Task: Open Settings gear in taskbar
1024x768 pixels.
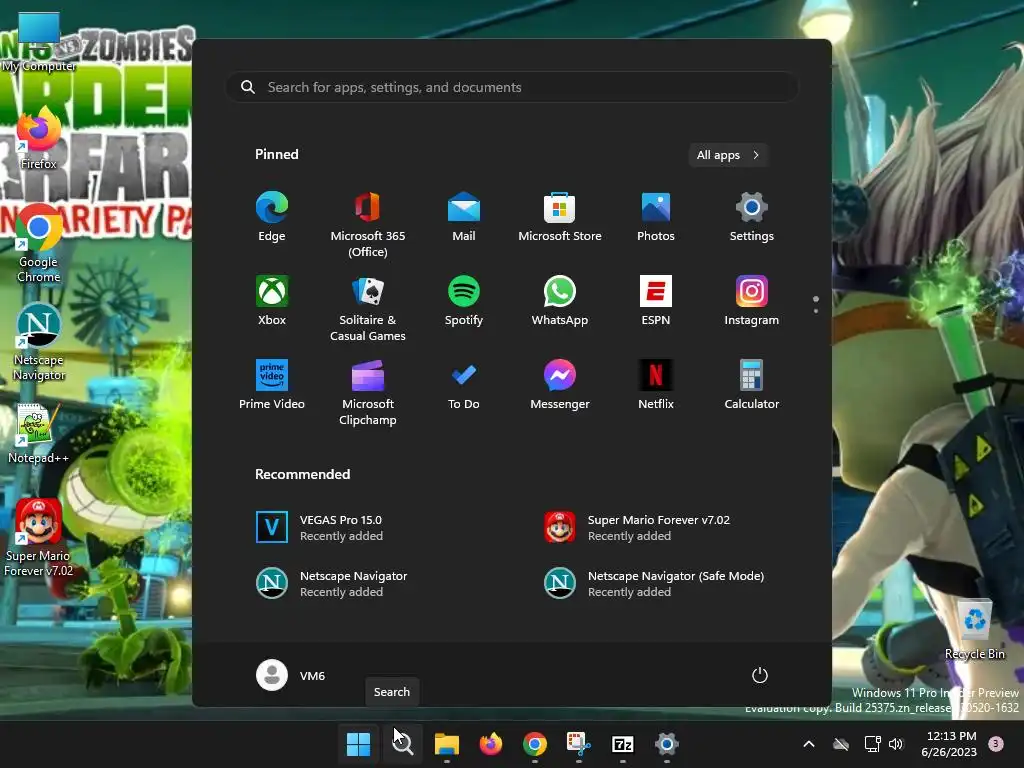Action: [667, 744]
